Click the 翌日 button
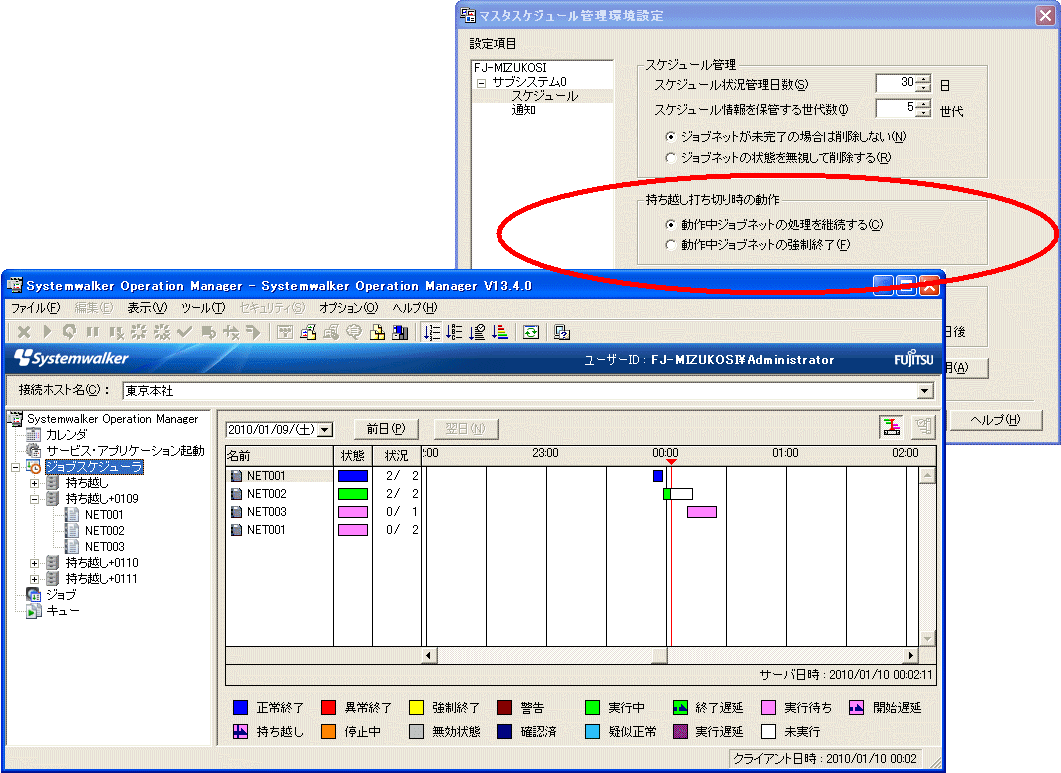 (465, 429)
